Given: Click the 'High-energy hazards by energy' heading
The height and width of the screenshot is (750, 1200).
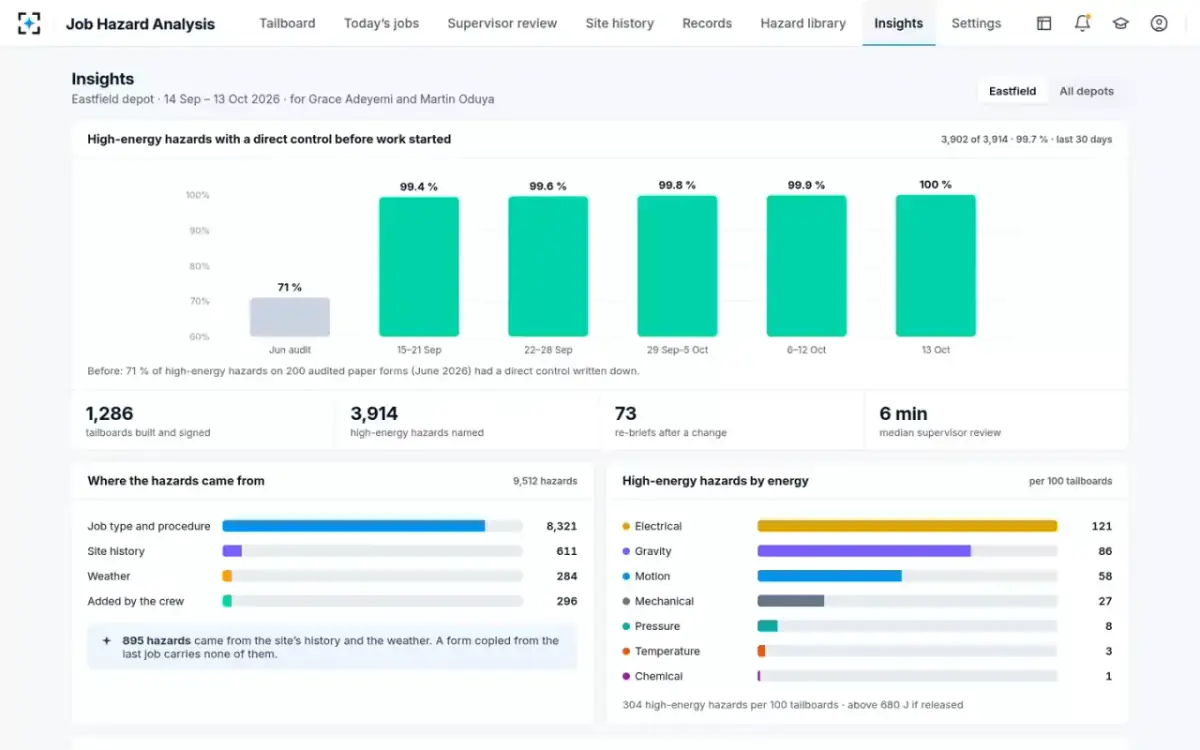Looking at the screenshot, I should (x=715, y=481).
